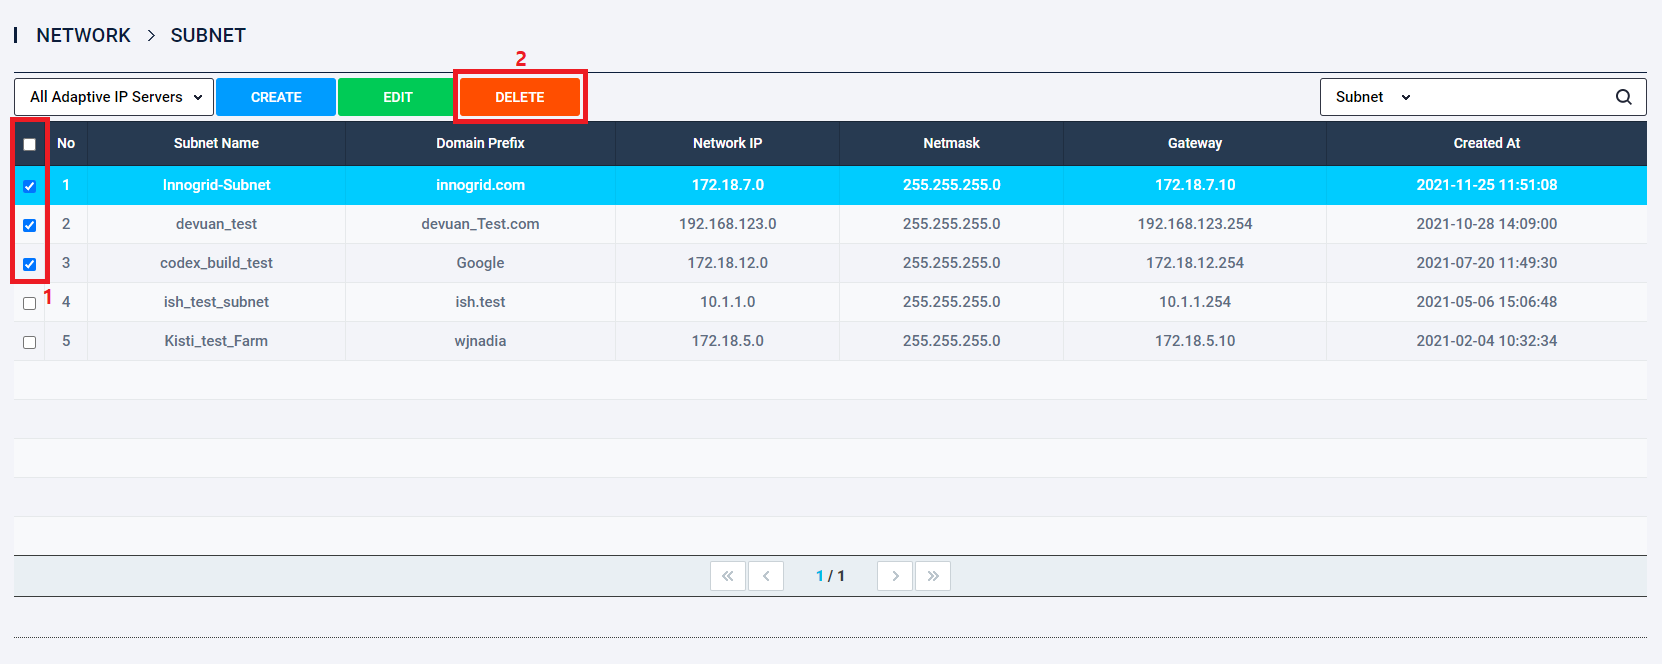Viewport: 1662px width, 664px height.
Task: Click created date 2021-10-28 14:09:00
Action: 1487,224
